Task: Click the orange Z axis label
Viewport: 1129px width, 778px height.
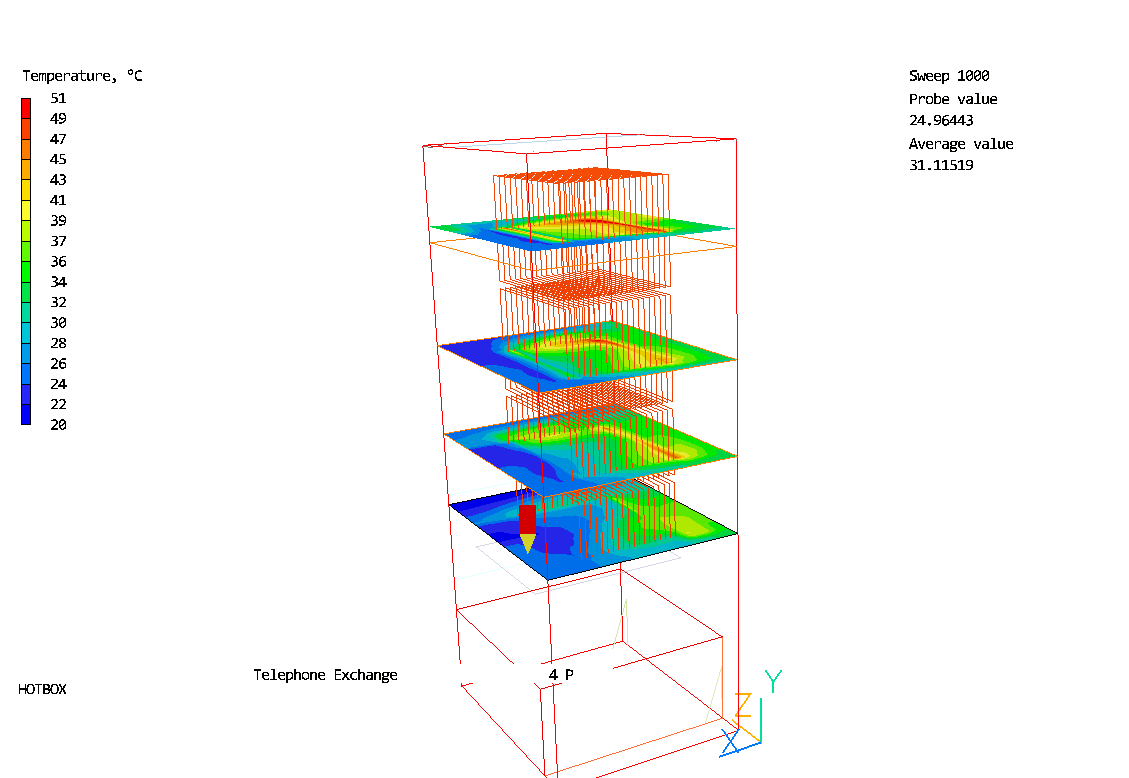Action: (x=743, y=706)
